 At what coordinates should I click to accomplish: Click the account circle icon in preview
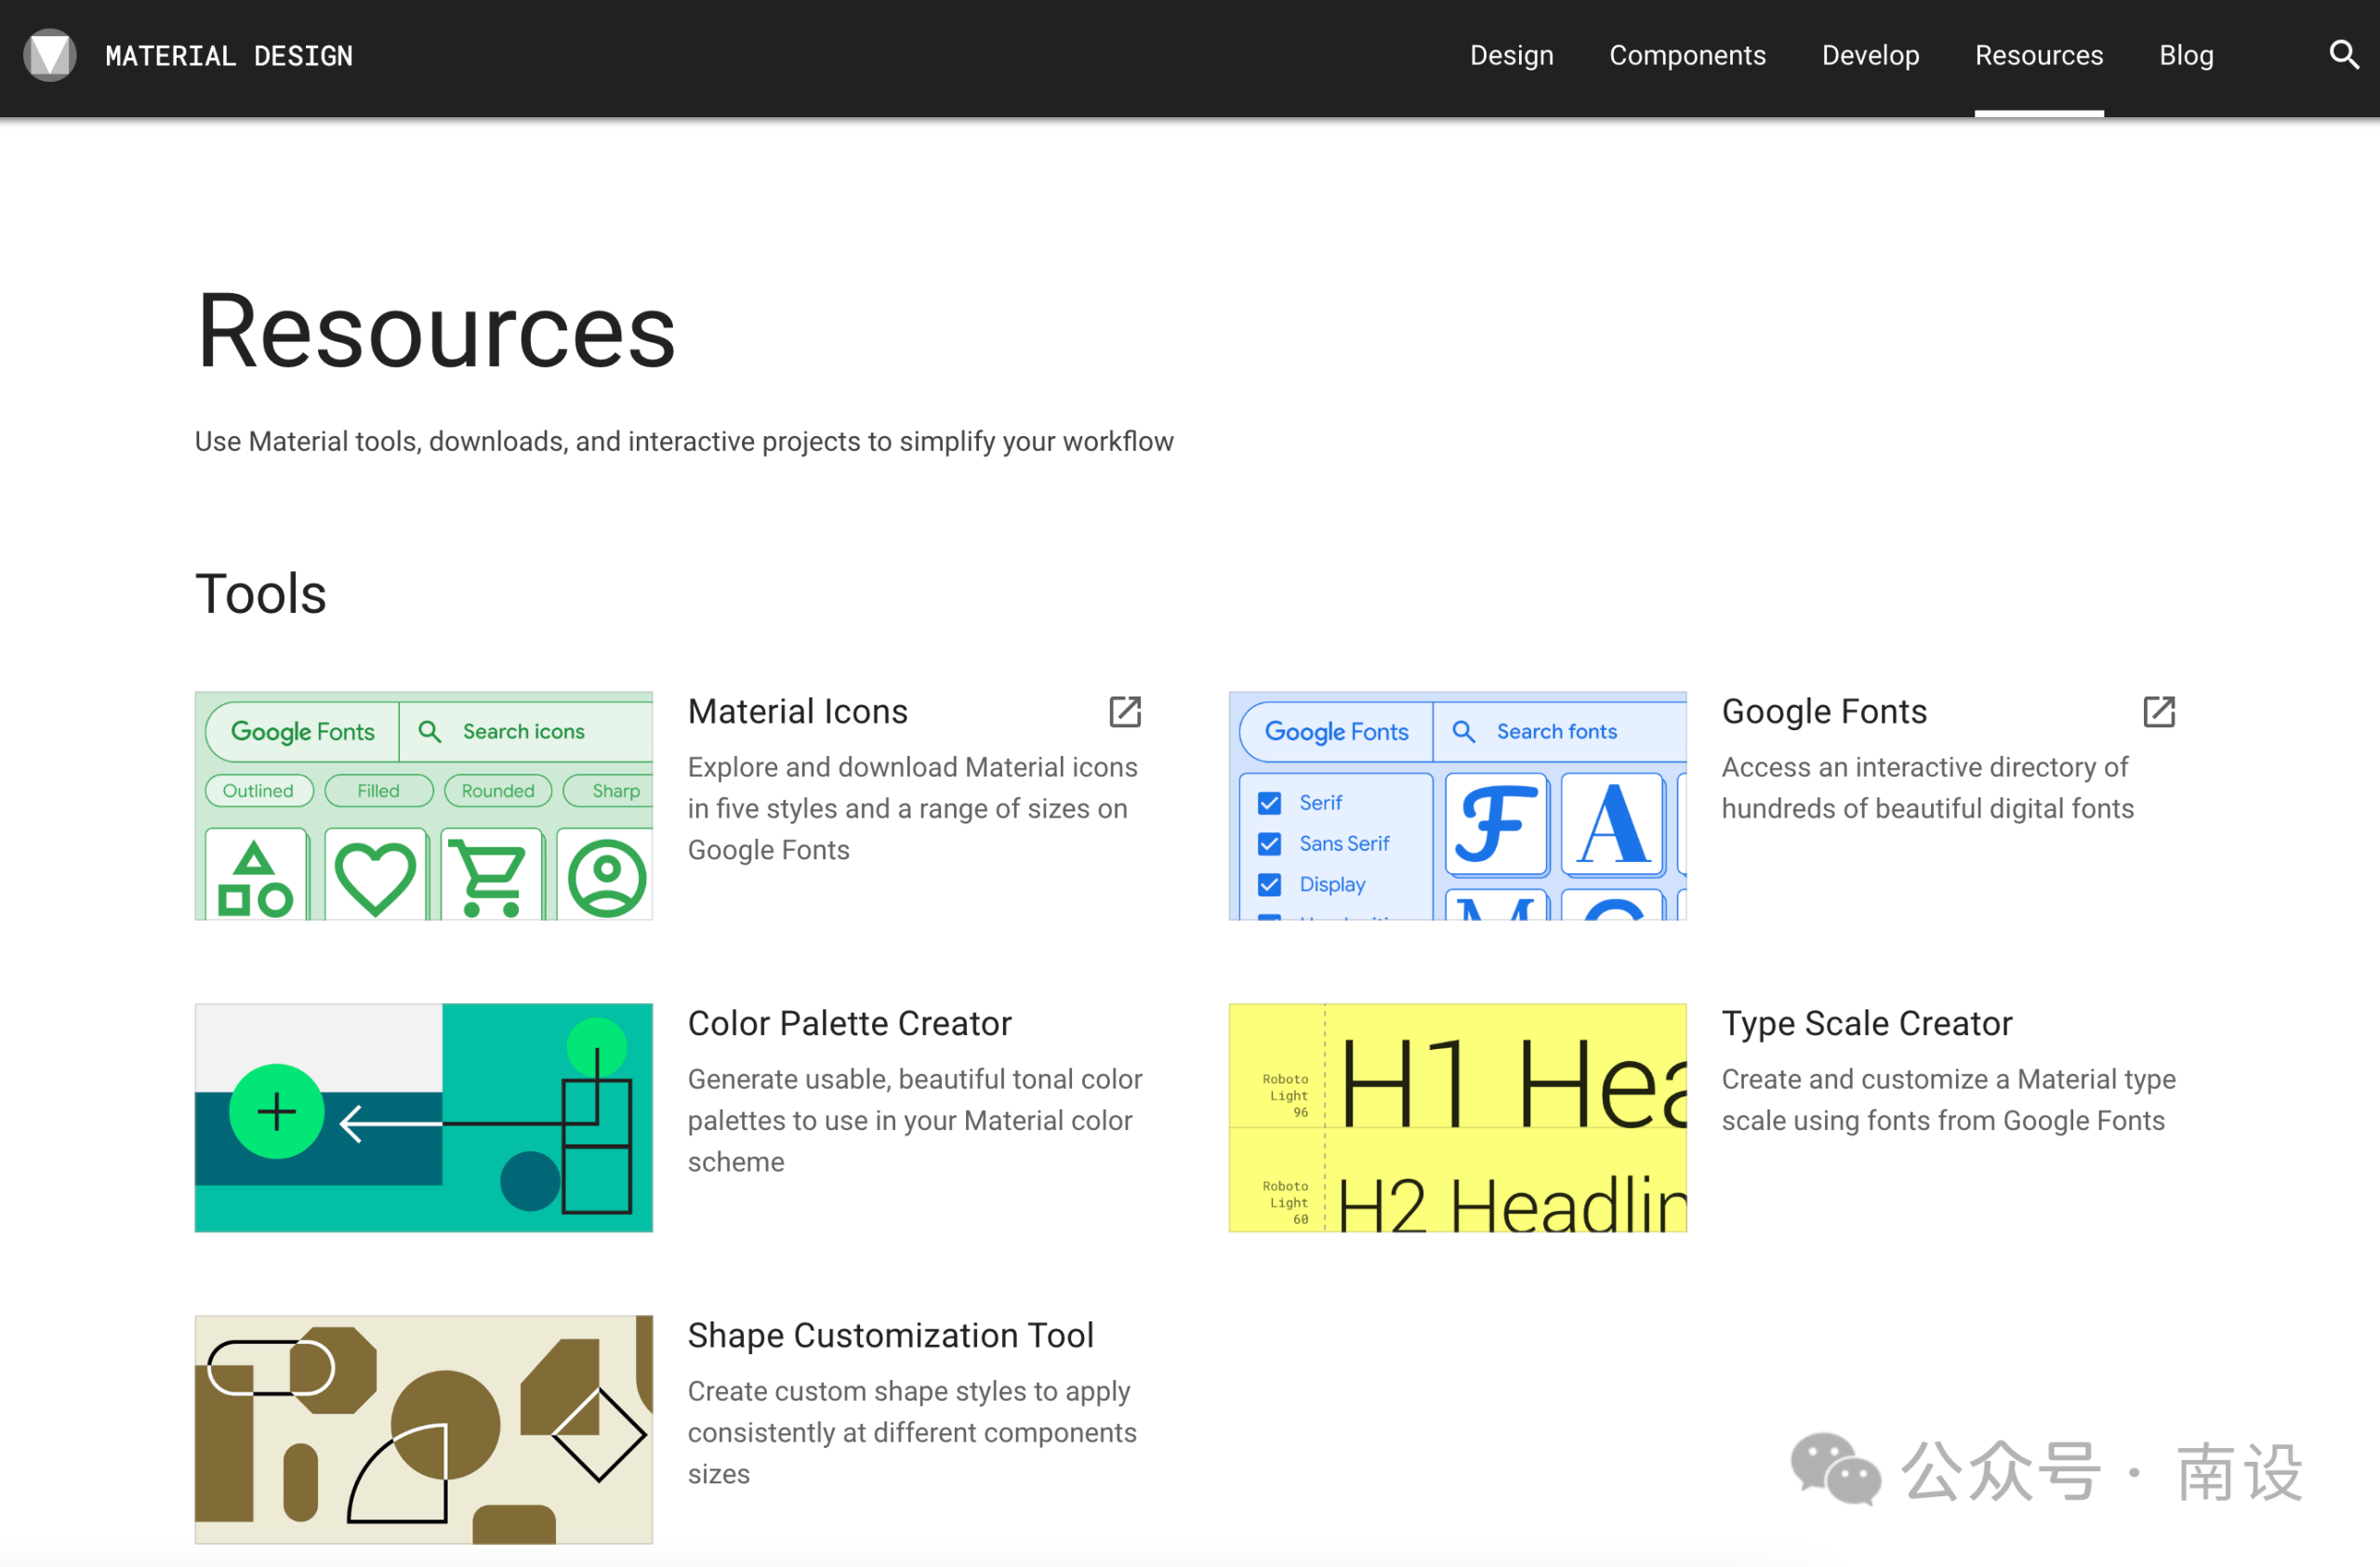606,878
